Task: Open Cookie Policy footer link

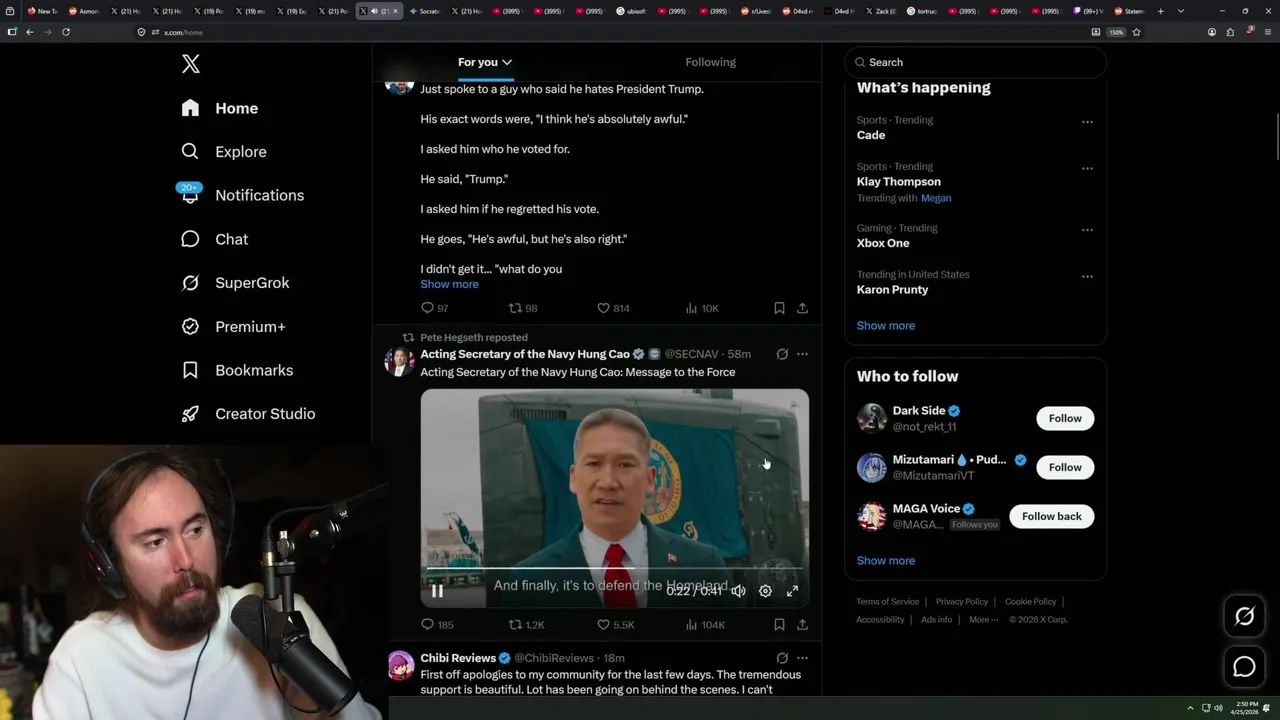Action: tap(1030, 602)
